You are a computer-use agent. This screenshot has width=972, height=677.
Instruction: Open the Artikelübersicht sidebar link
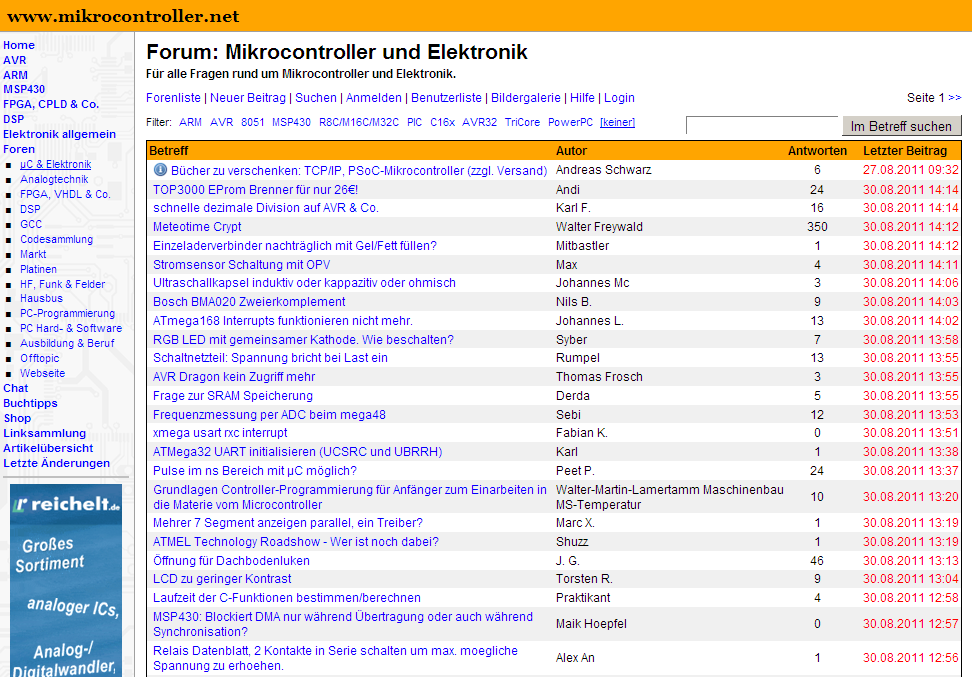click(x=48, y=448)
